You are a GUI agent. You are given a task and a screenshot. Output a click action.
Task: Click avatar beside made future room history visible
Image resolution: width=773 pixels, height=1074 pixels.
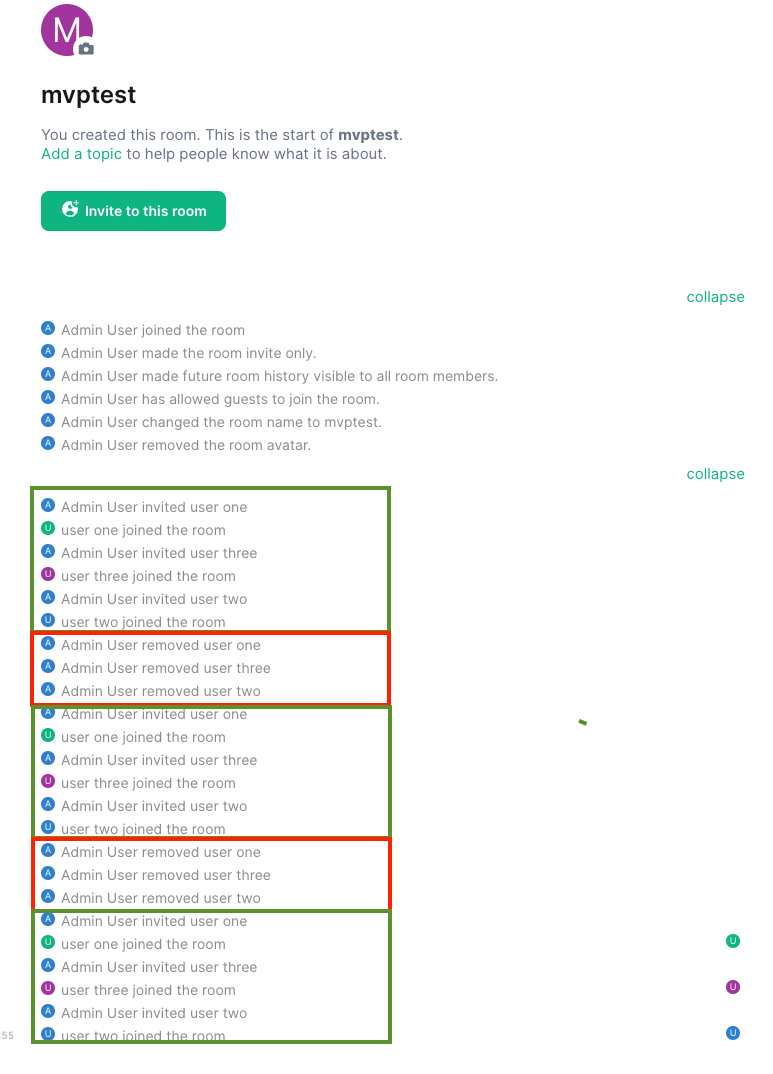coord(48,374)
